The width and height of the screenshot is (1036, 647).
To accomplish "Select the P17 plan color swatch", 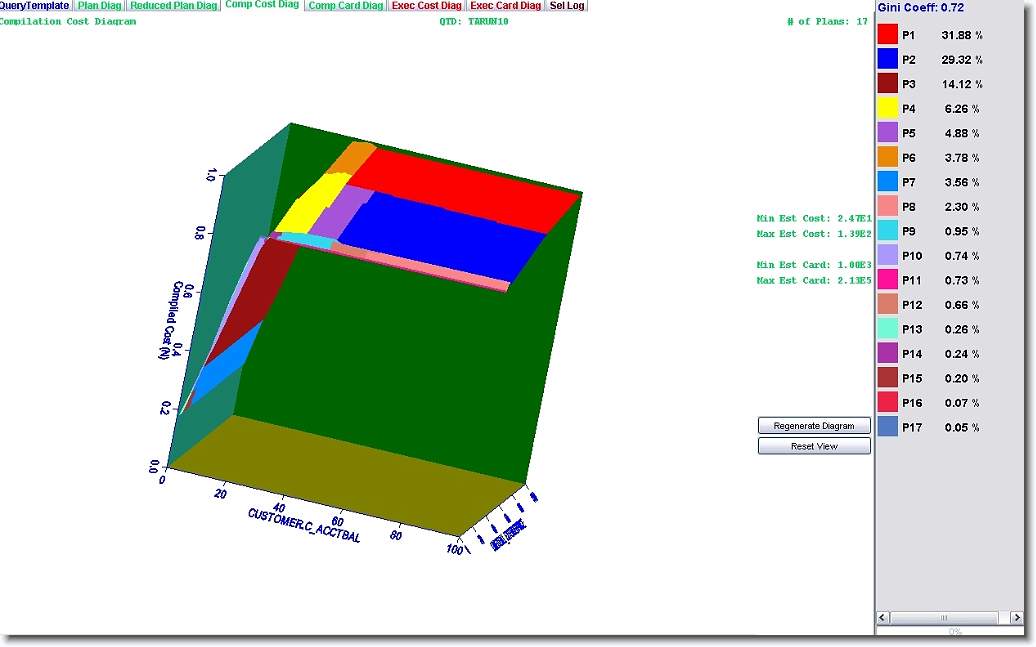I will (888, 427).
